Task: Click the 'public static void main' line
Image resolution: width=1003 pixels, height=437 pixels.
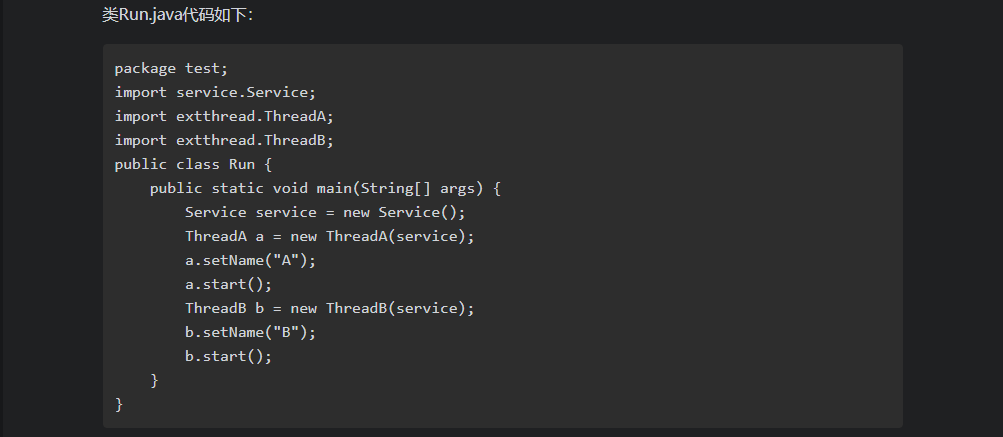Action: [x=325, y=188]
